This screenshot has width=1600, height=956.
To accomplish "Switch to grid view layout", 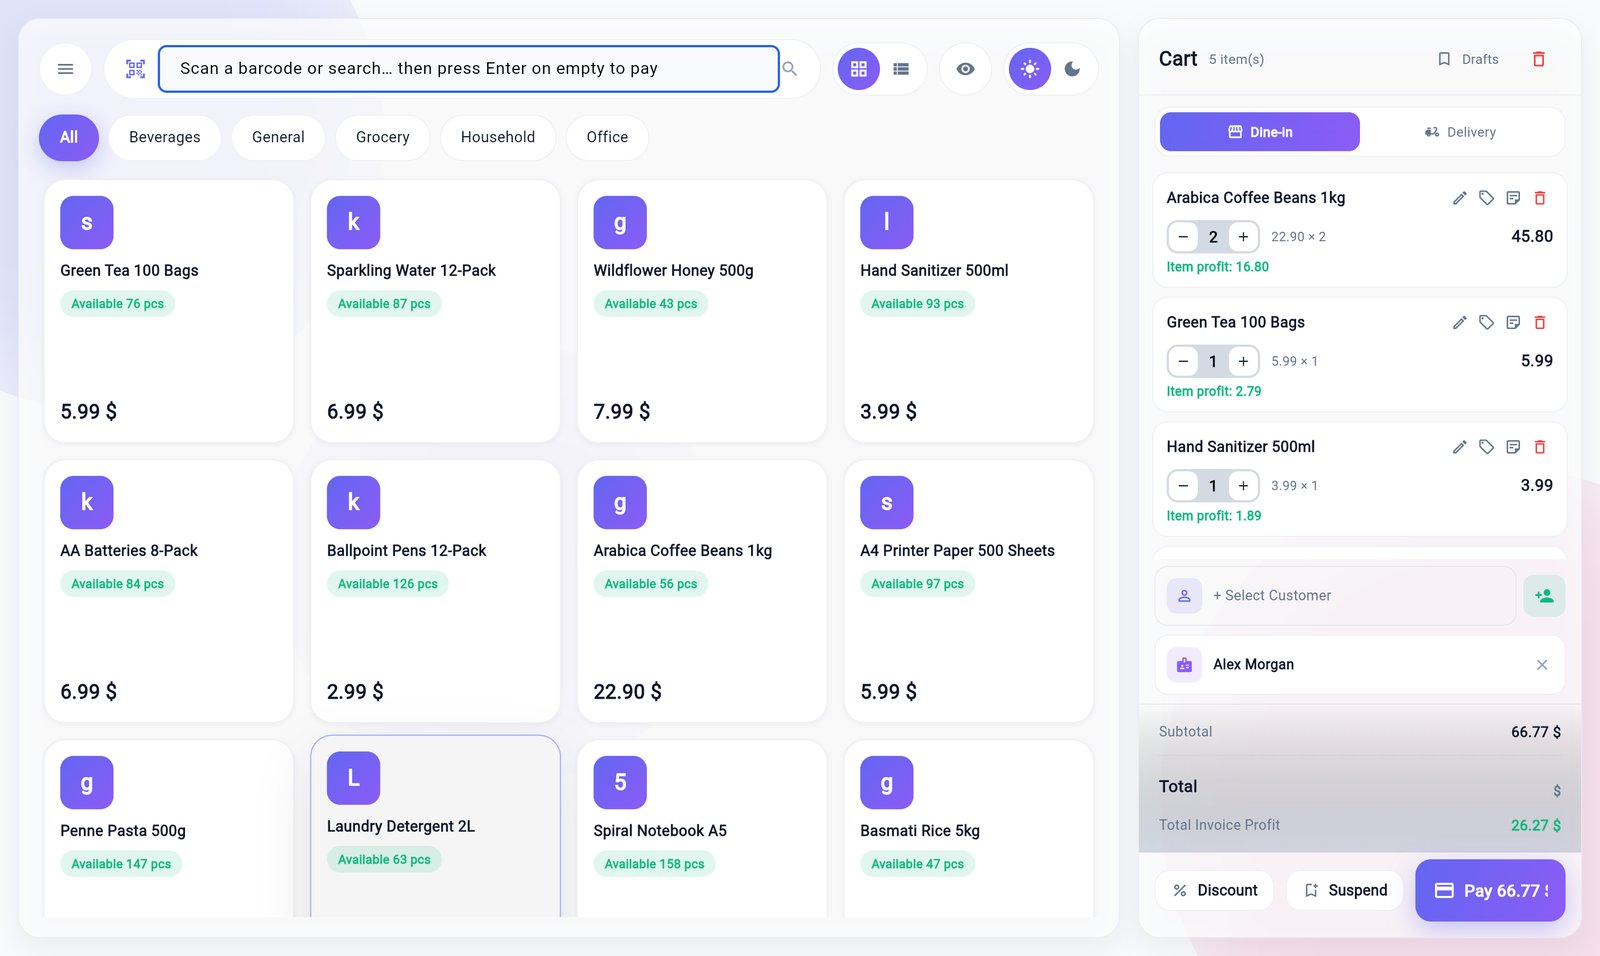I will 858,69.
